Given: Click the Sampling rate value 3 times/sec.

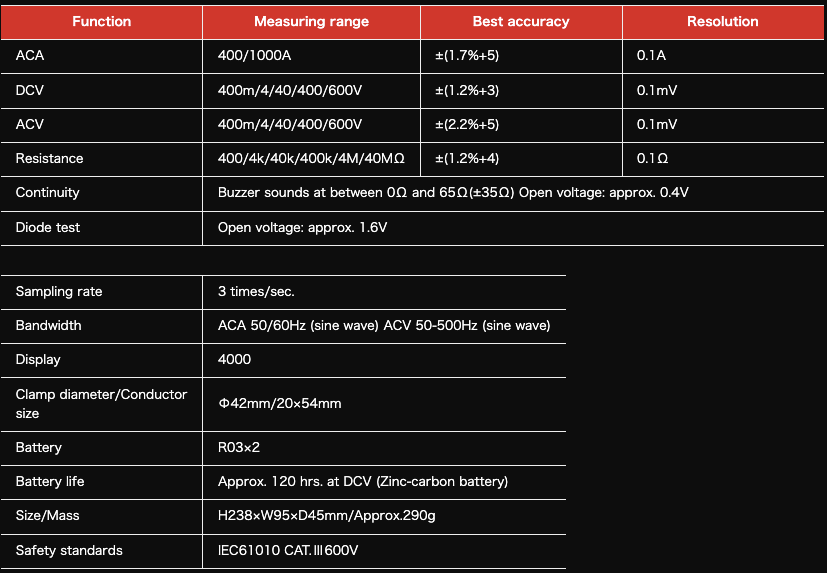Looking at the screenshot, I should (x=256, y=292).
